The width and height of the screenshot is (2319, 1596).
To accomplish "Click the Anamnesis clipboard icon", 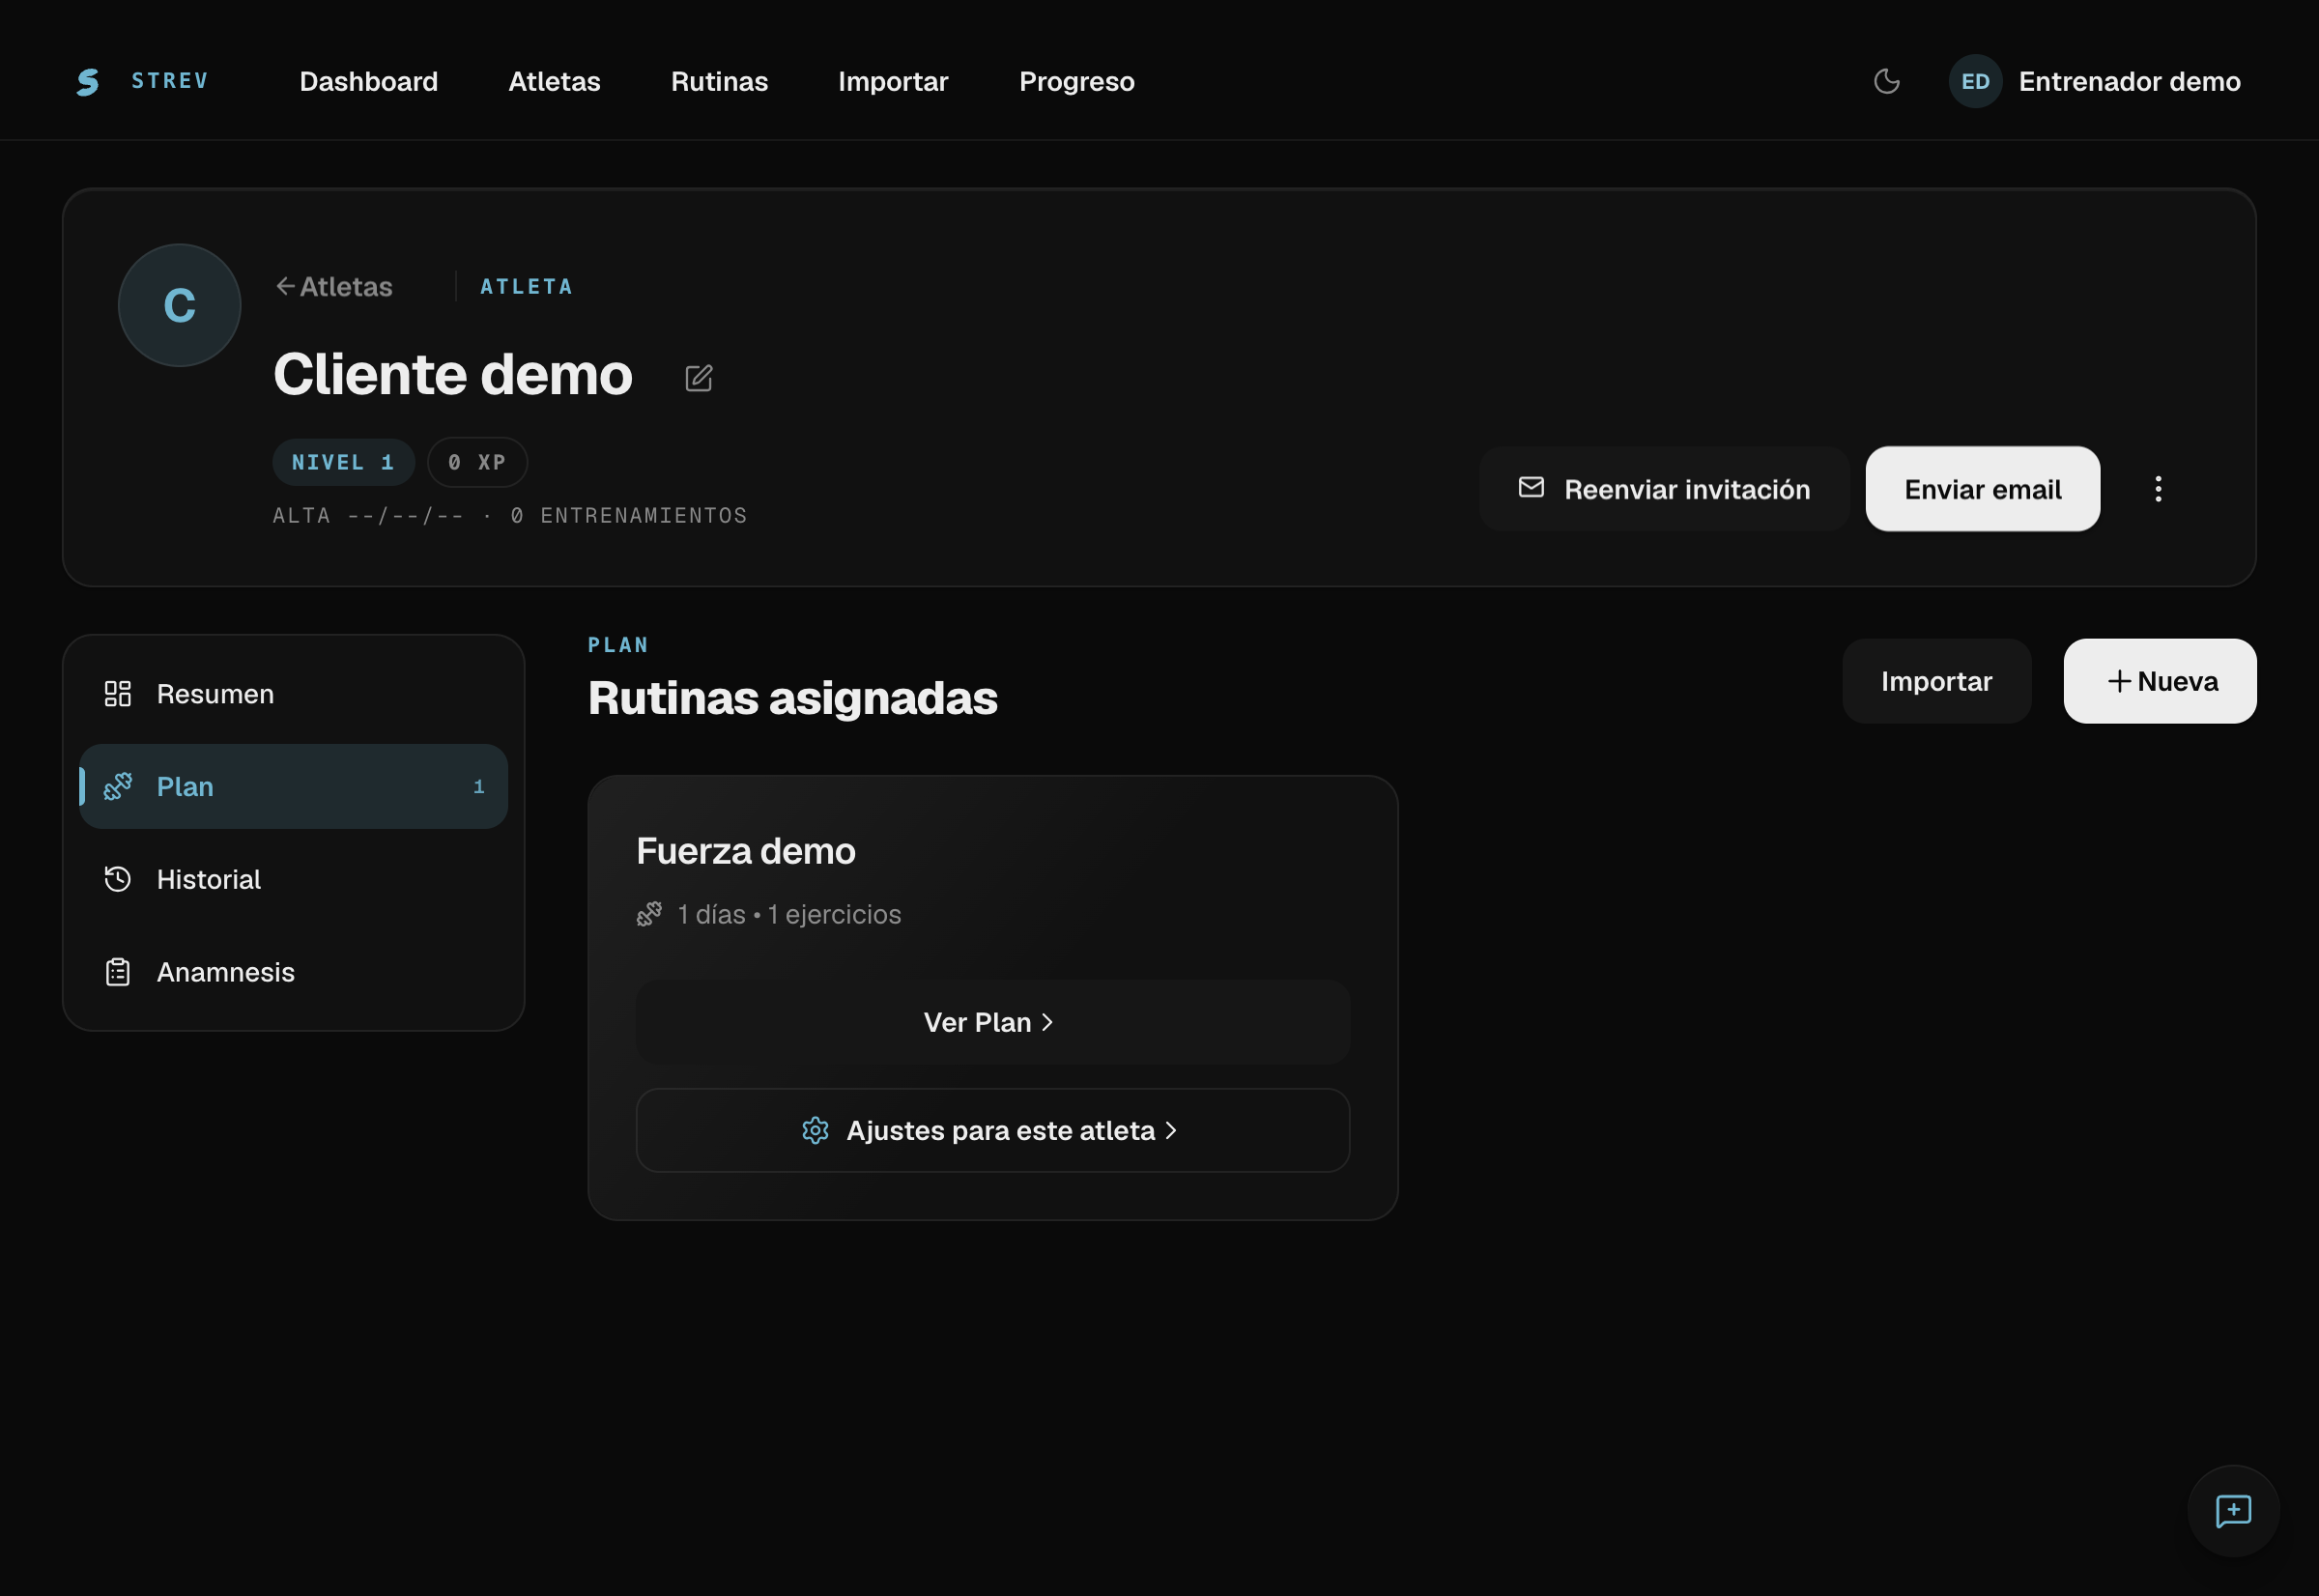I will point(118,972).
